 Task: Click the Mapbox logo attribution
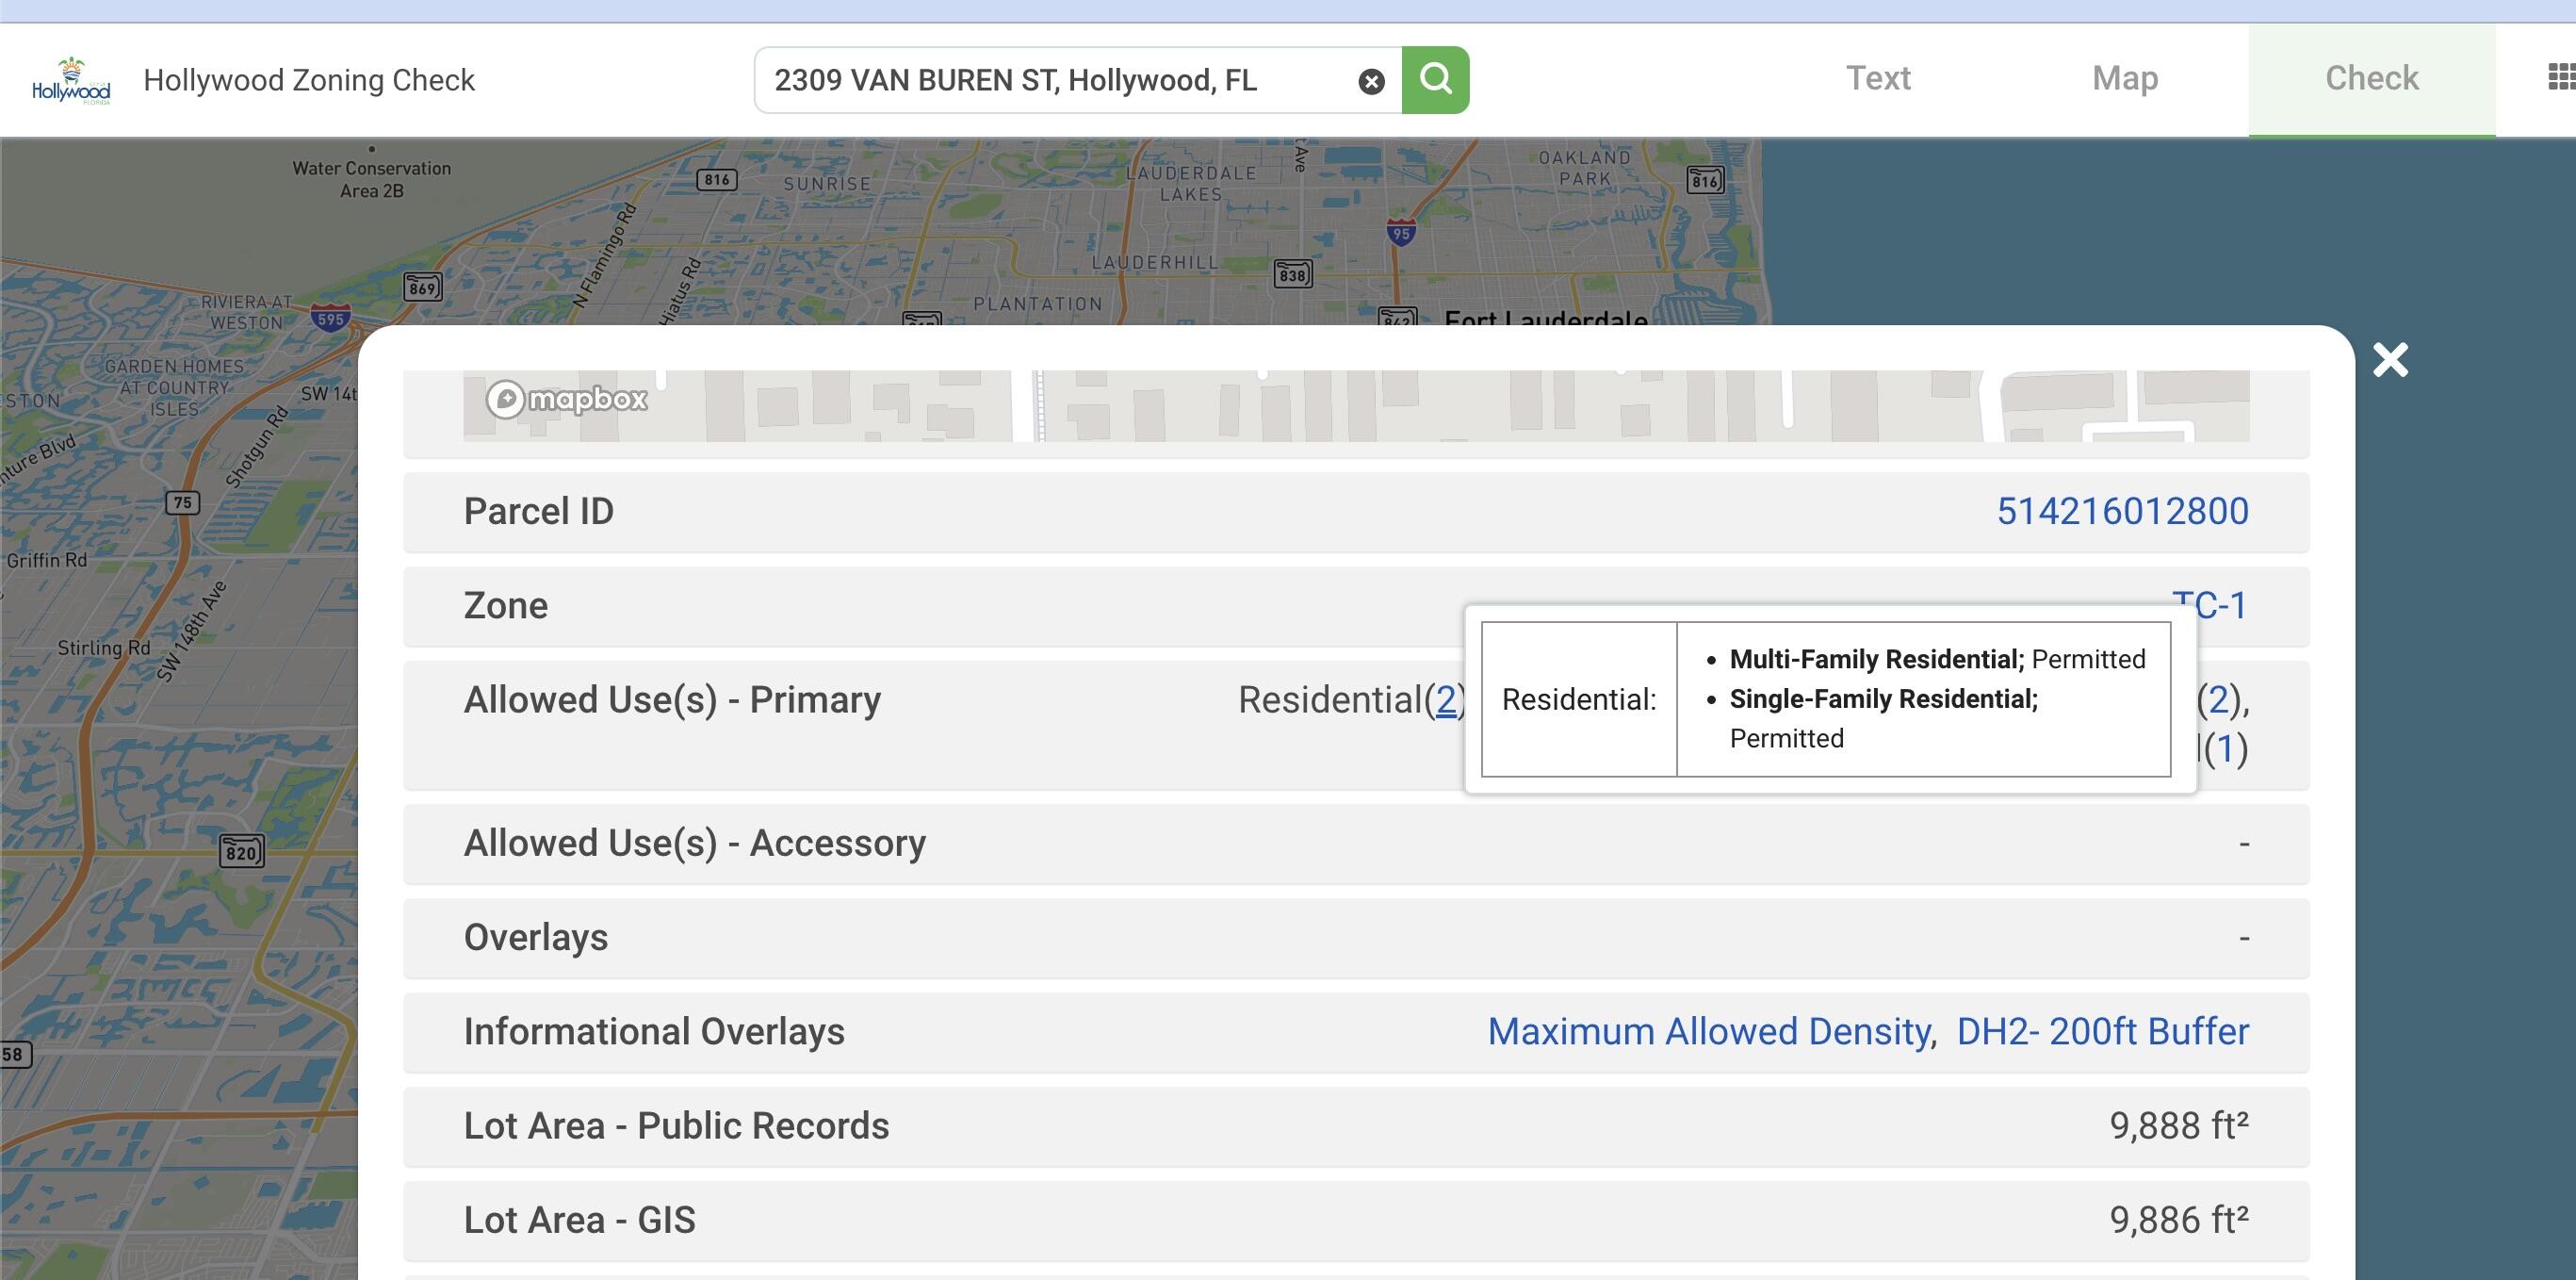[x=567, y=399]
